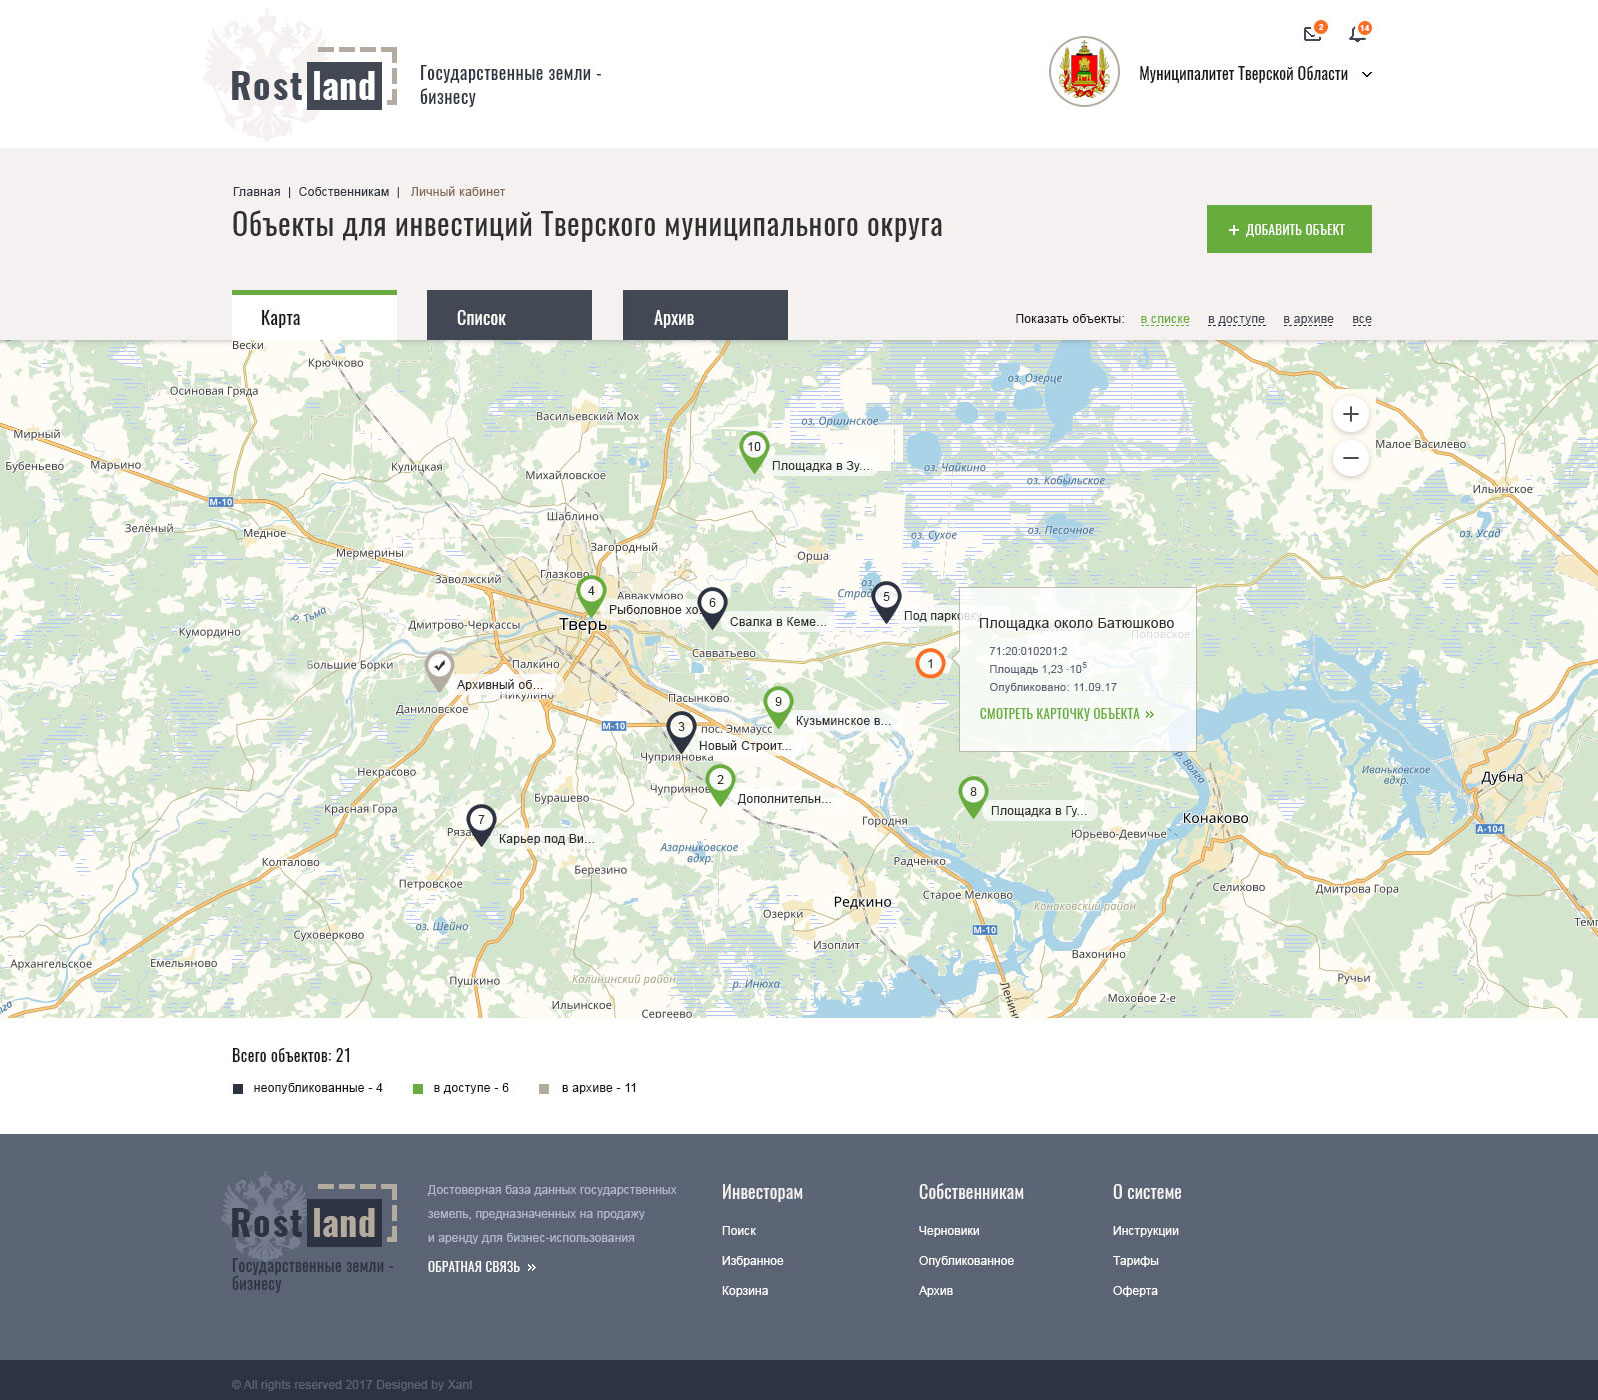Screen dimensions: 1598x1400
Task: Click the Тверь city label on map
Action: (x=583, y=624)
